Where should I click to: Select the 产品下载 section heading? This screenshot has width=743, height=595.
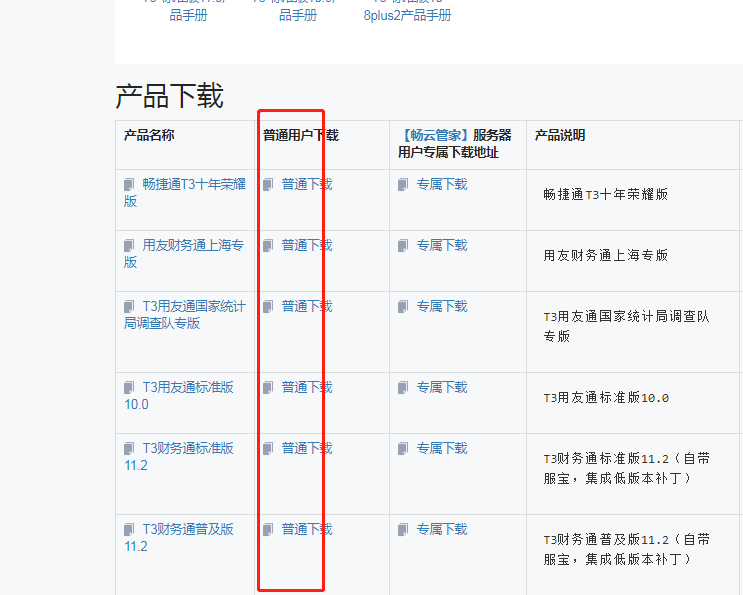click(169, 96)
